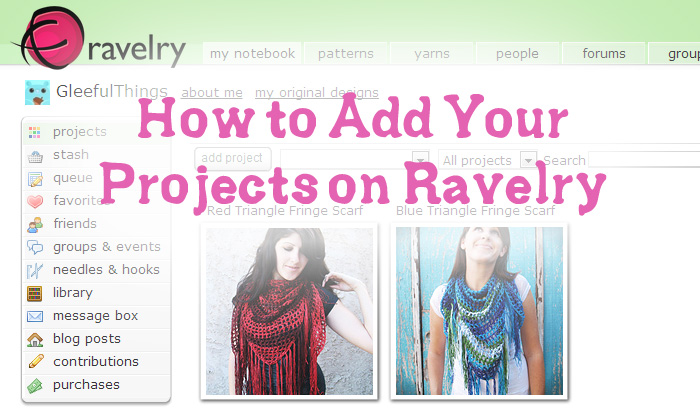700x409 pixels.
Task: Switch to the patterns tab
Action: (x=346, y=54)
